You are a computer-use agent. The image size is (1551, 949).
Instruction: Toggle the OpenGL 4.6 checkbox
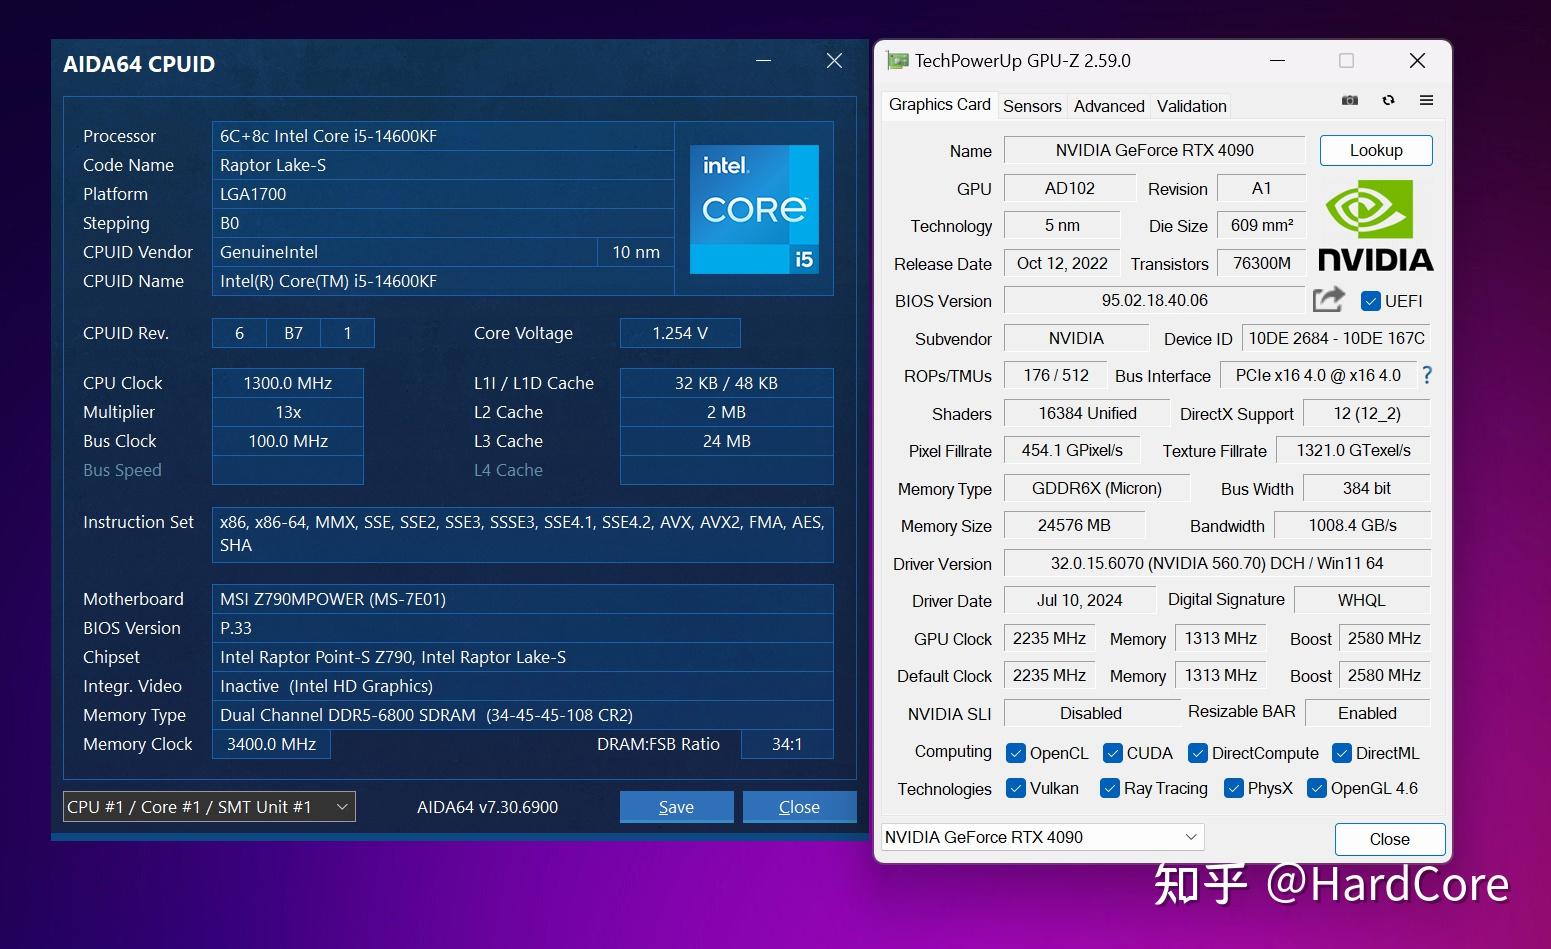point(1317,788)
